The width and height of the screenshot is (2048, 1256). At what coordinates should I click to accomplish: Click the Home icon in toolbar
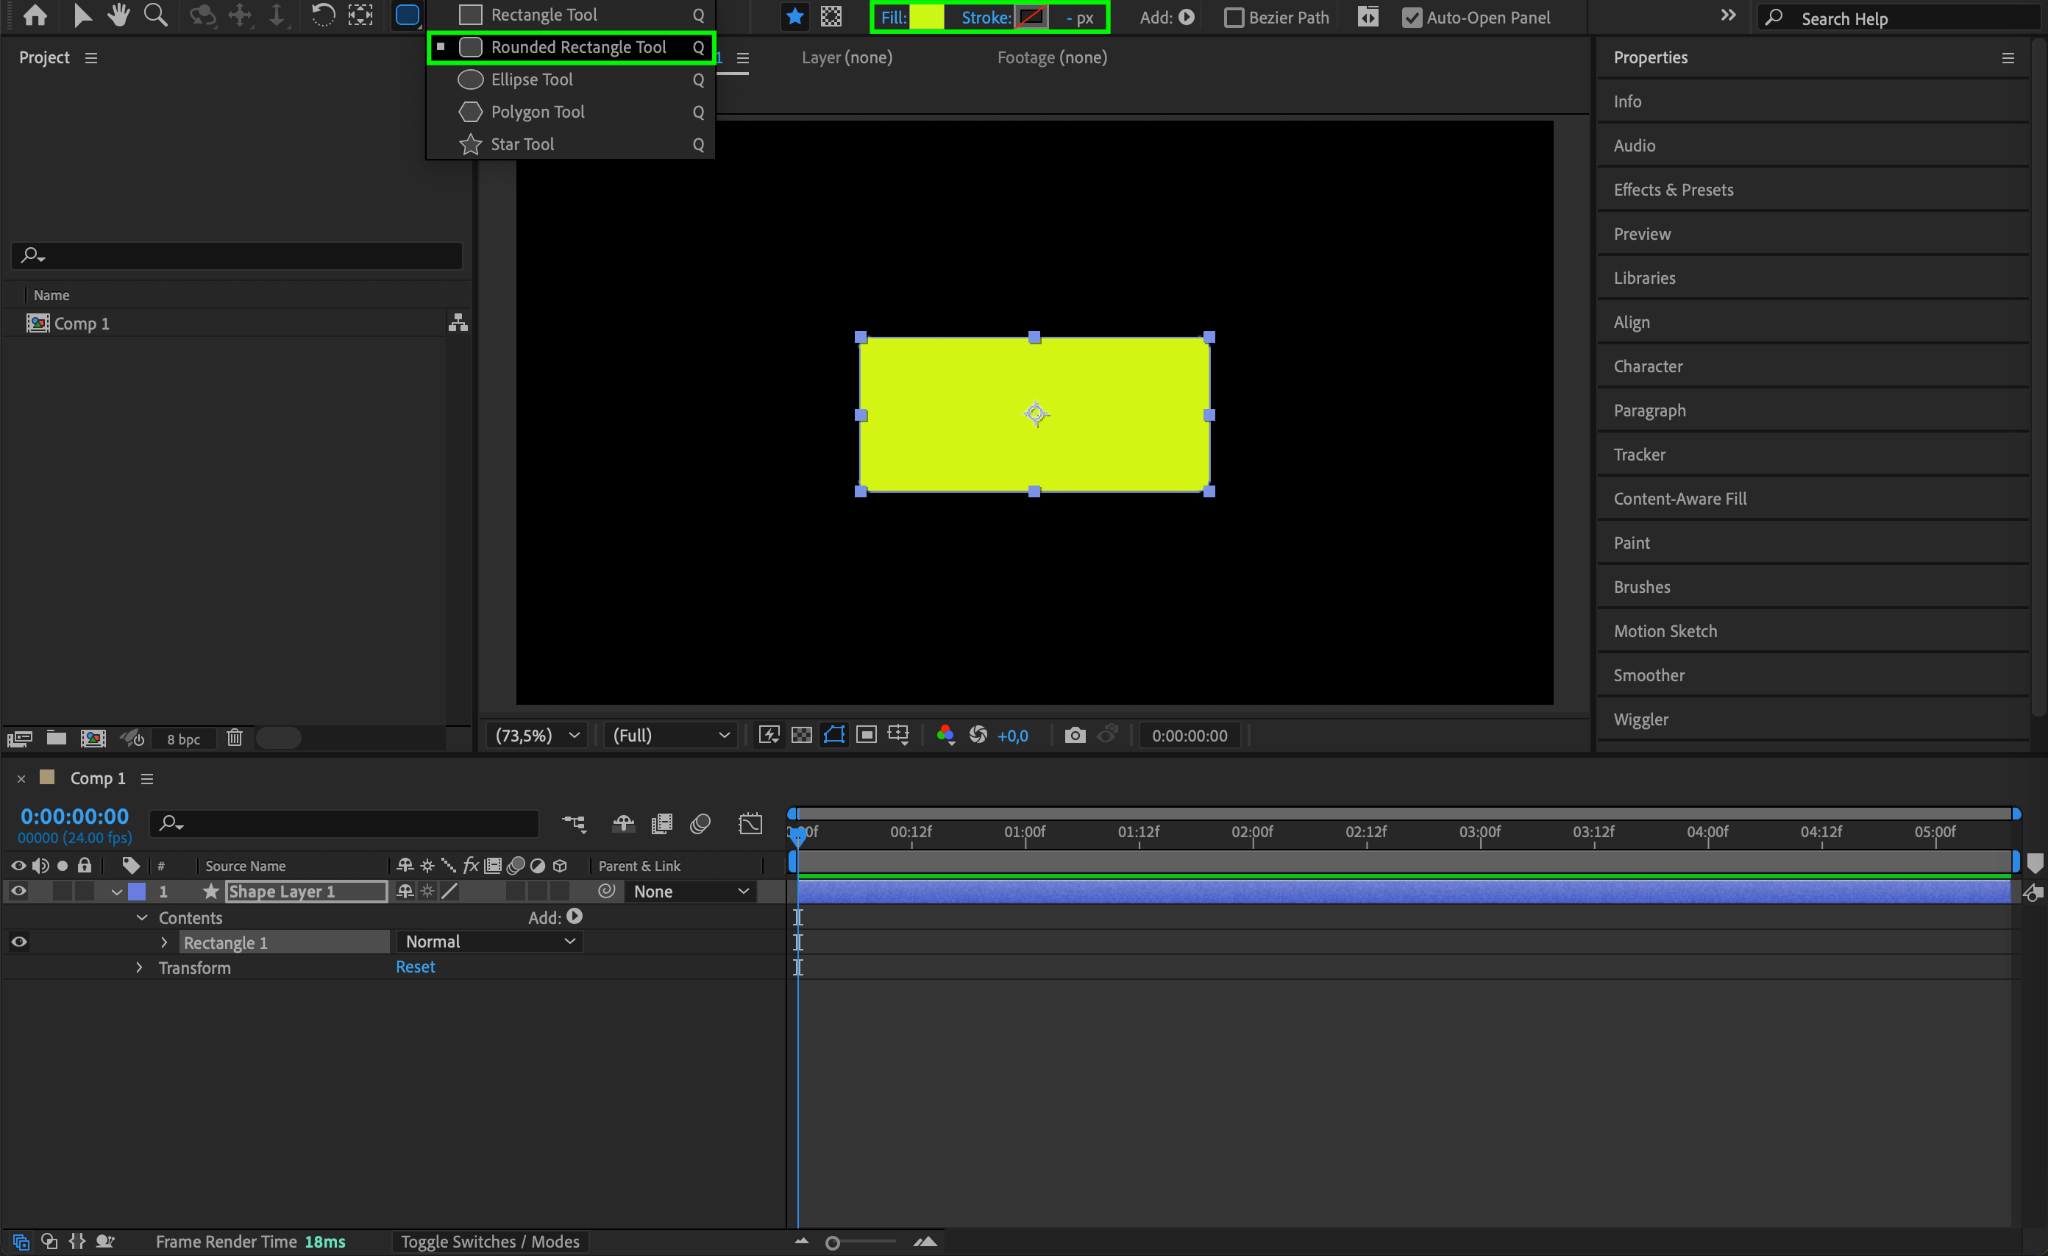tap(35, 15)
